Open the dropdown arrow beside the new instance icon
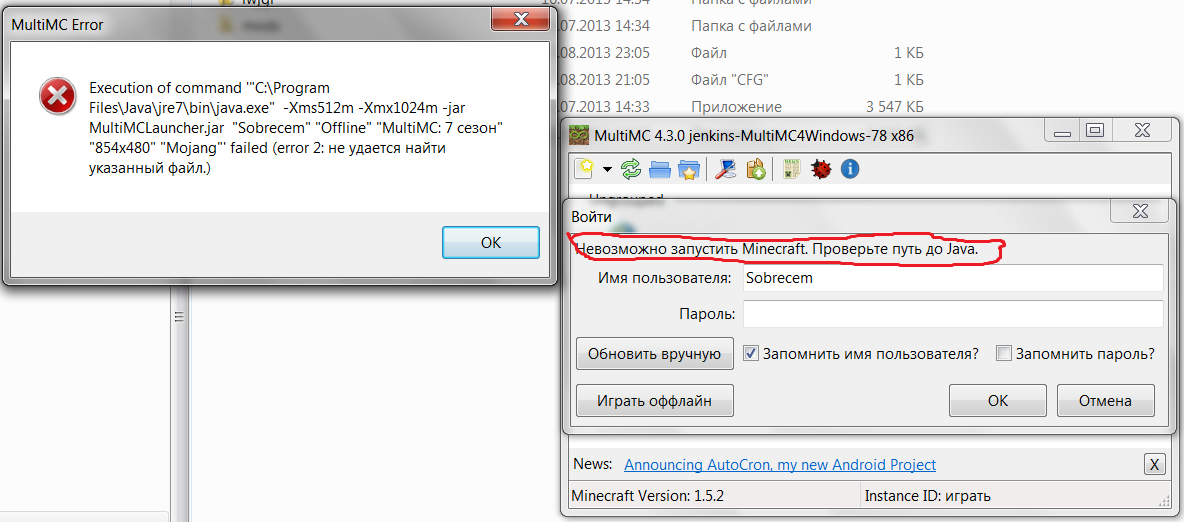 tap(606, 170)
